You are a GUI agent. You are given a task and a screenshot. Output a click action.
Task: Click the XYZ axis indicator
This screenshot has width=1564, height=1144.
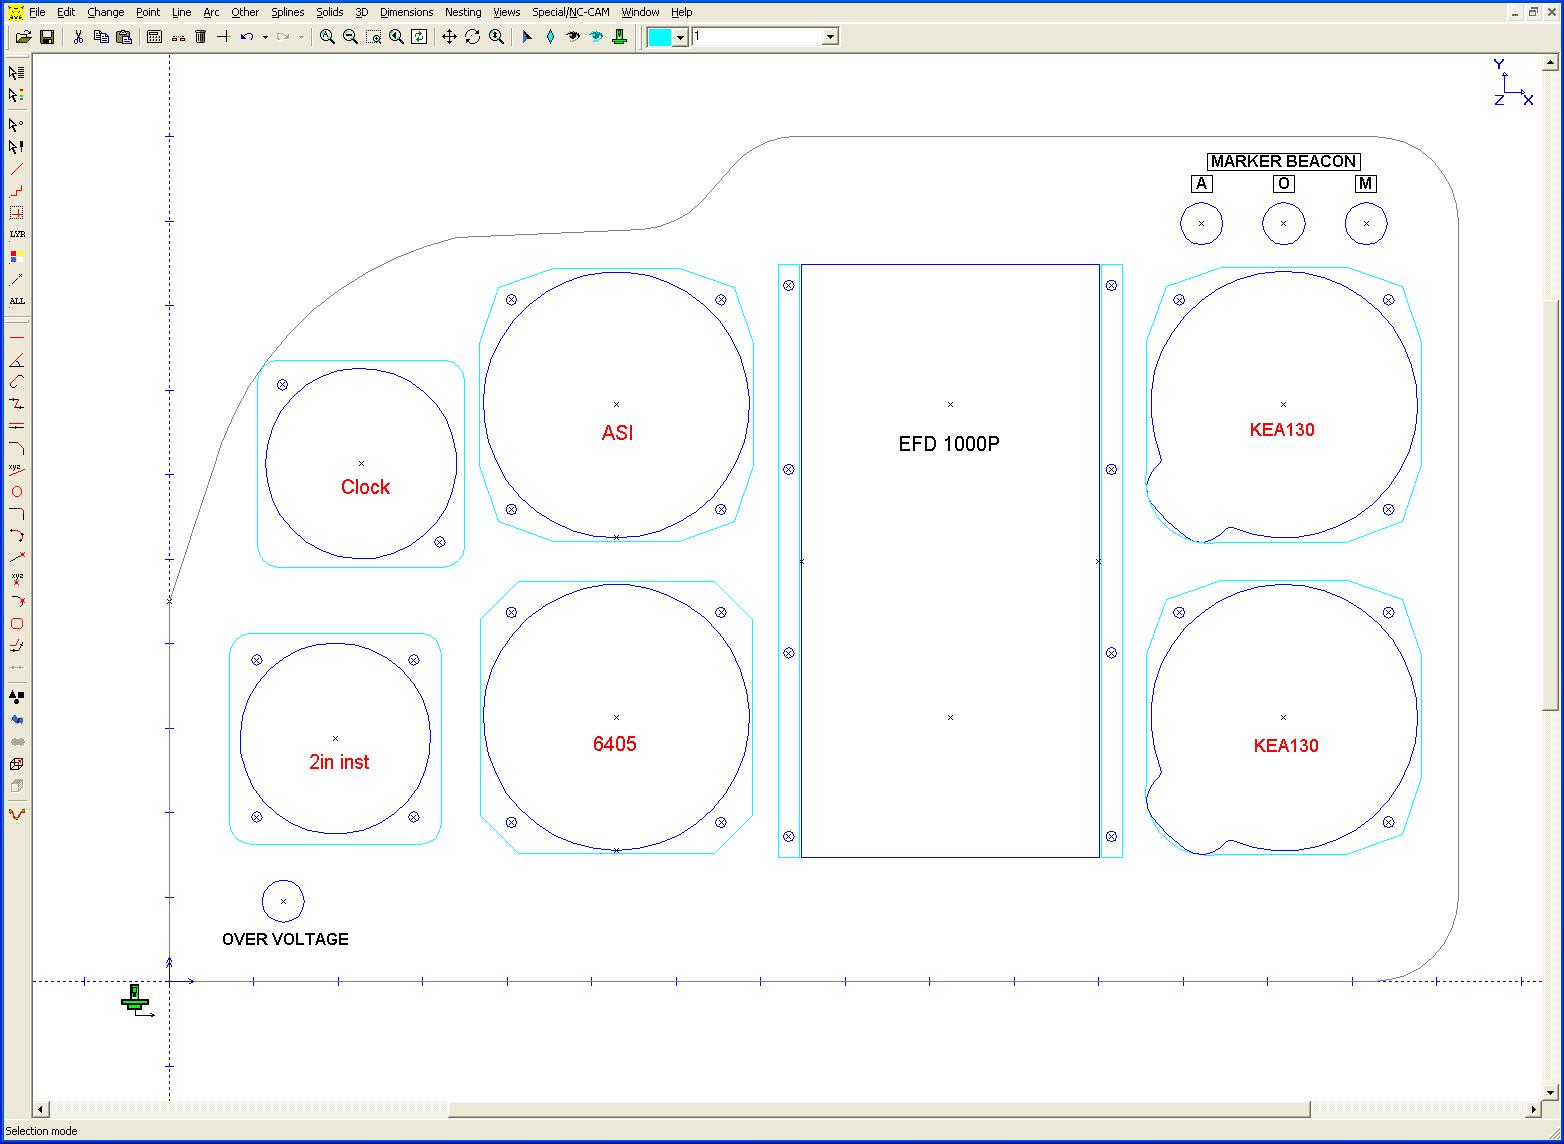click(x=1513, y=83)
